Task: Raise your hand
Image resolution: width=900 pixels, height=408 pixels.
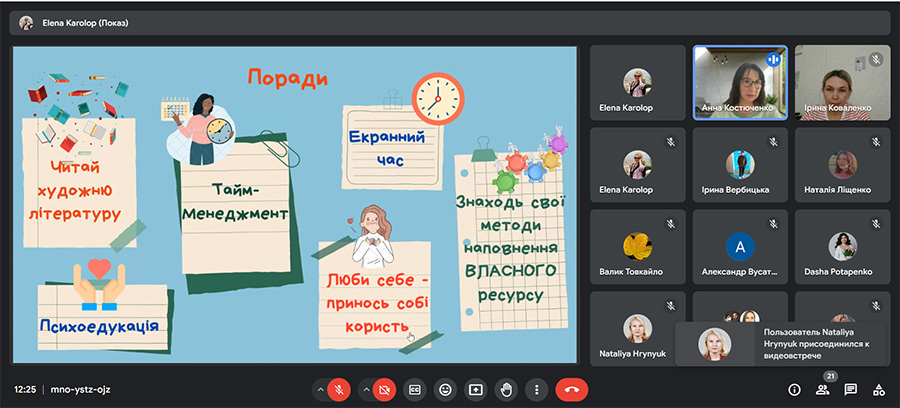Action: pos(506,390)
